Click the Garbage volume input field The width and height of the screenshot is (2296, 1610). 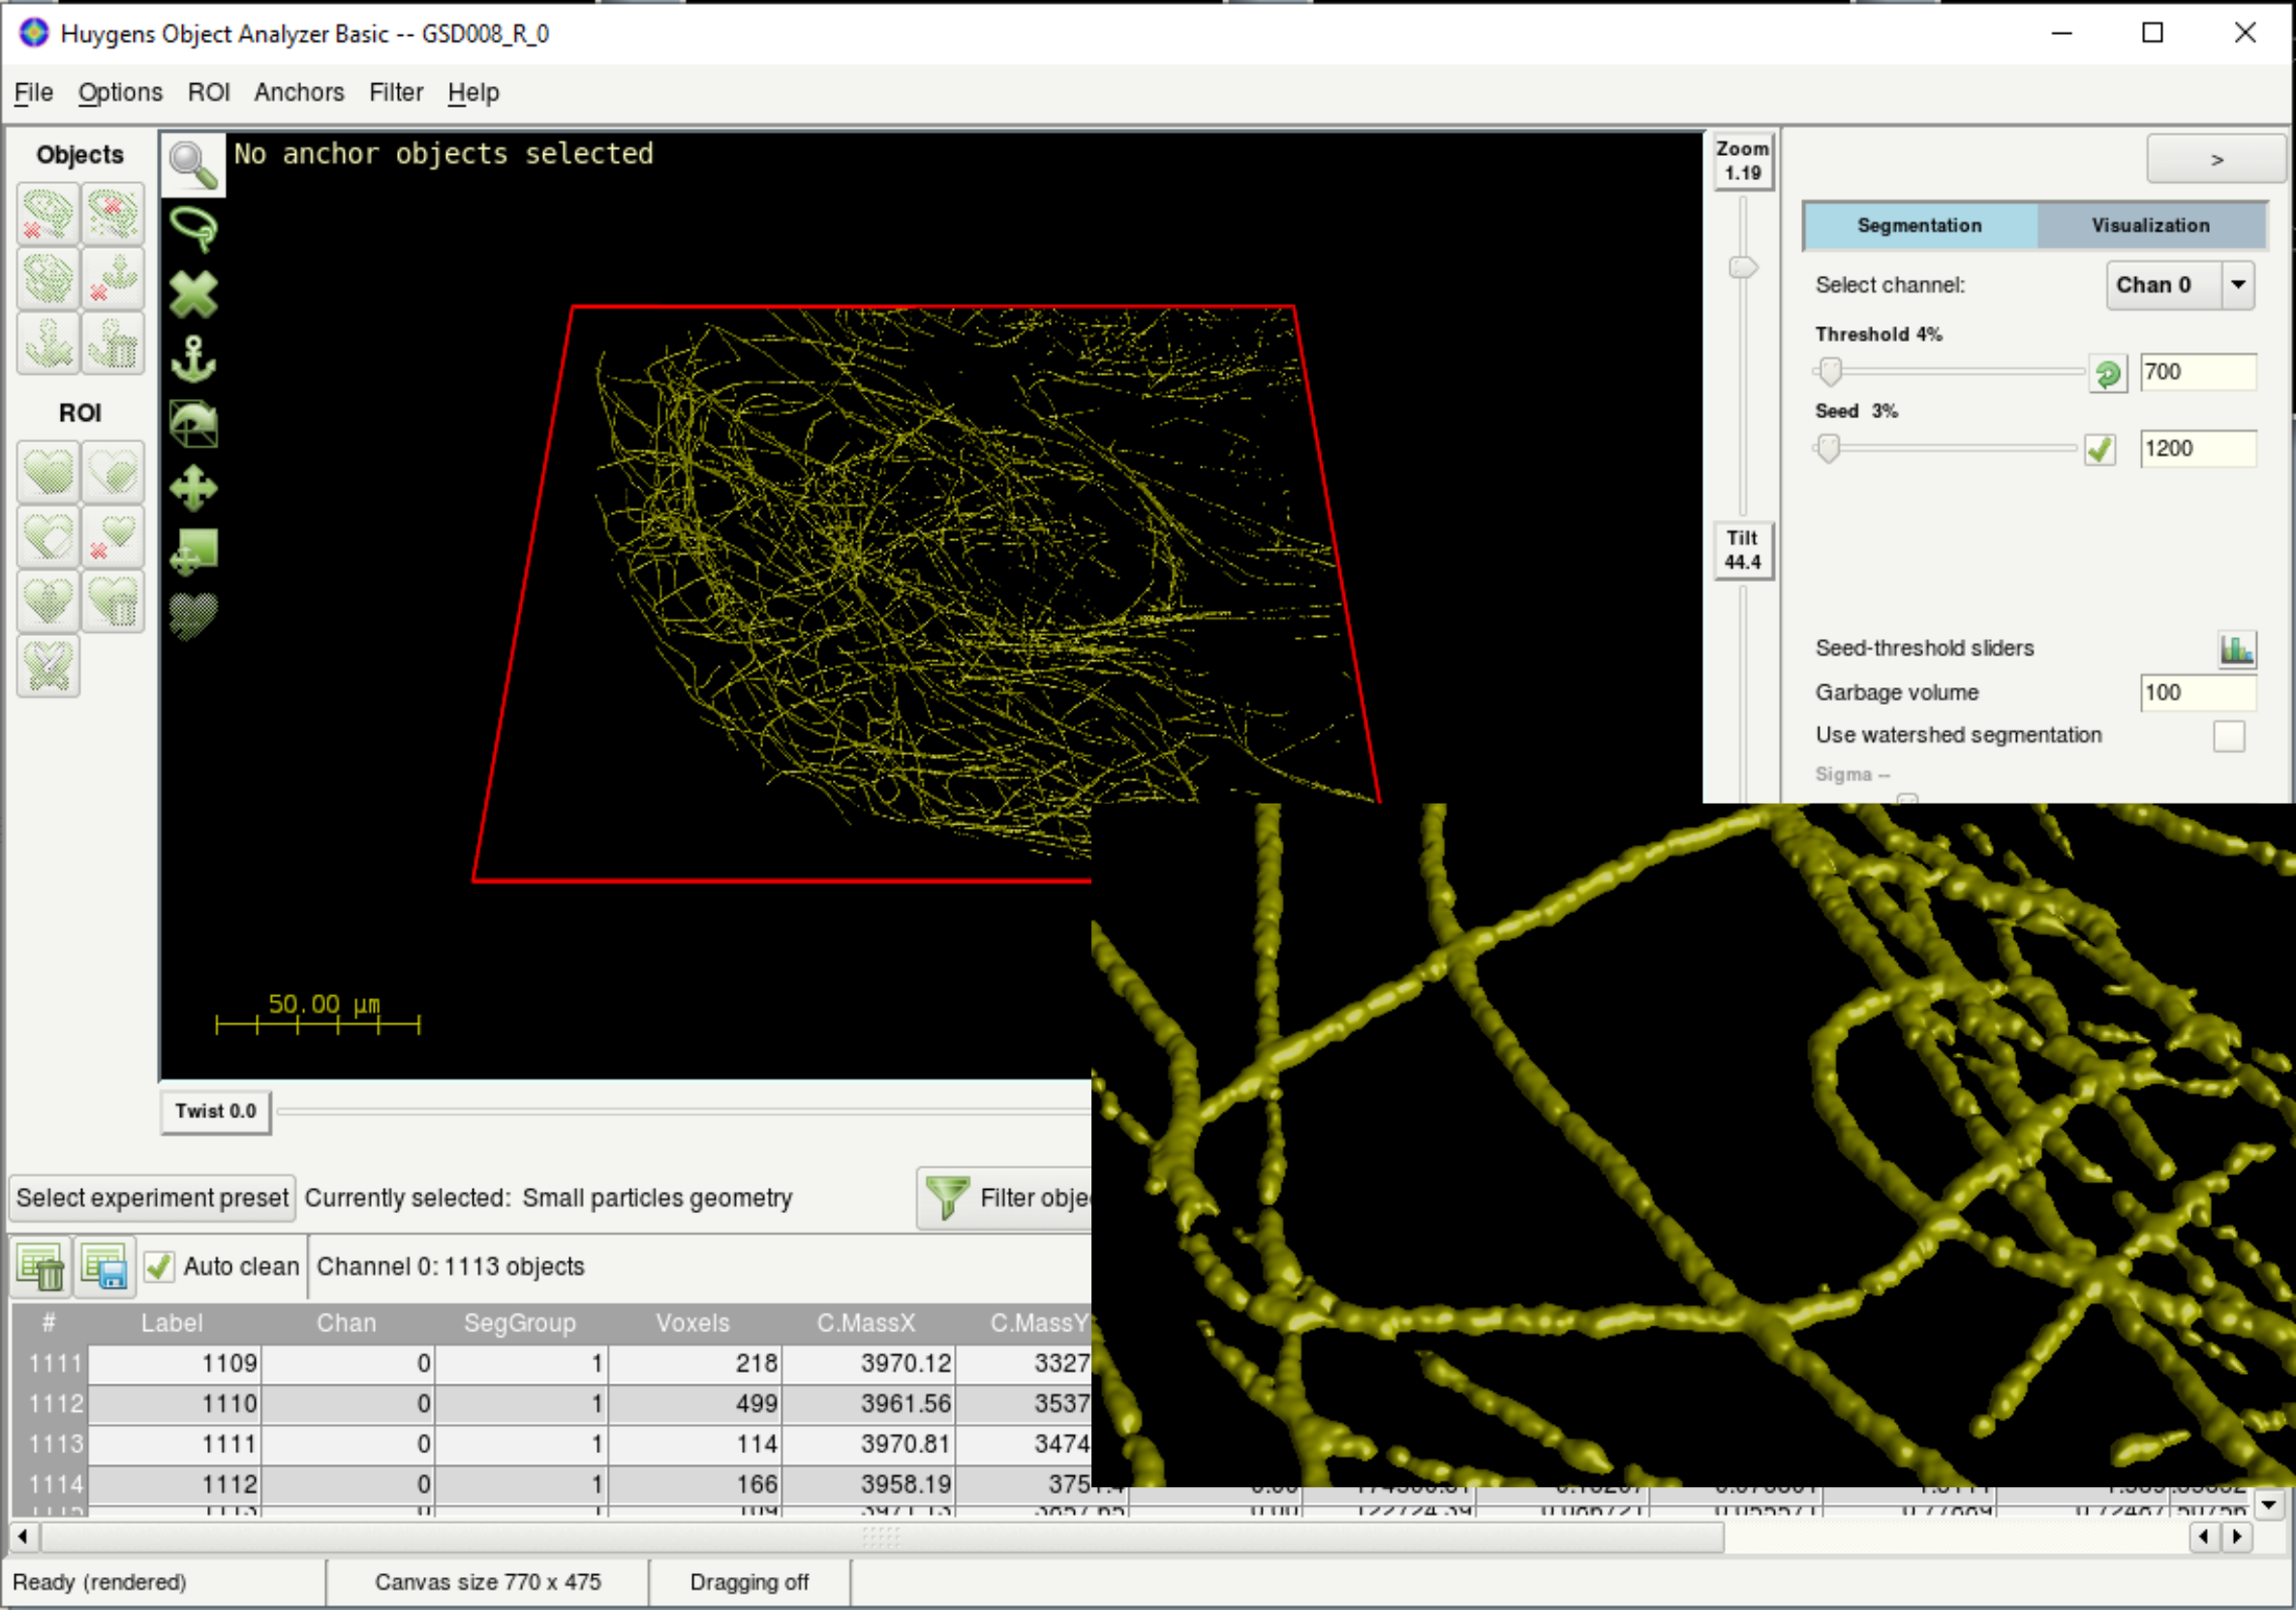[2196, 693]
